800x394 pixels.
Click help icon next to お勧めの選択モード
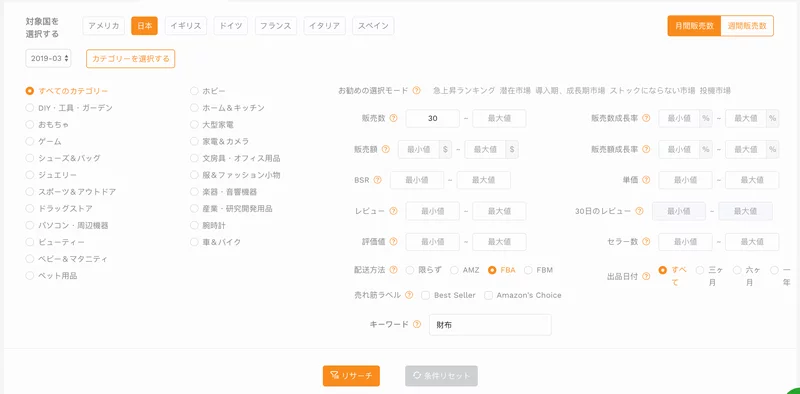pos(416,91)
